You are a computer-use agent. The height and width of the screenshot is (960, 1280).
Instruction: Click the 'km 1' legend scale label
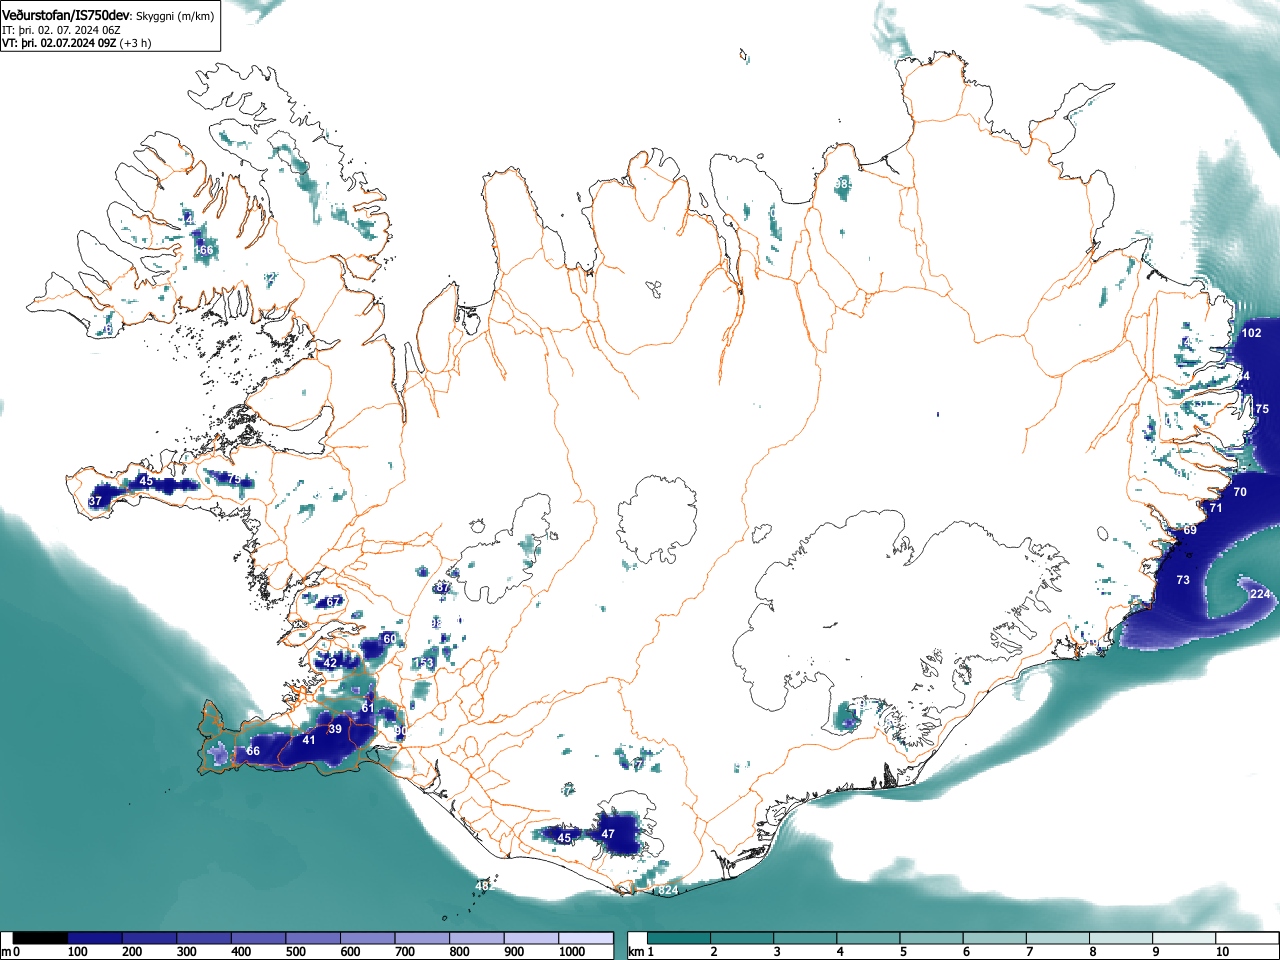pyautogui.click(x=641, y=952)
